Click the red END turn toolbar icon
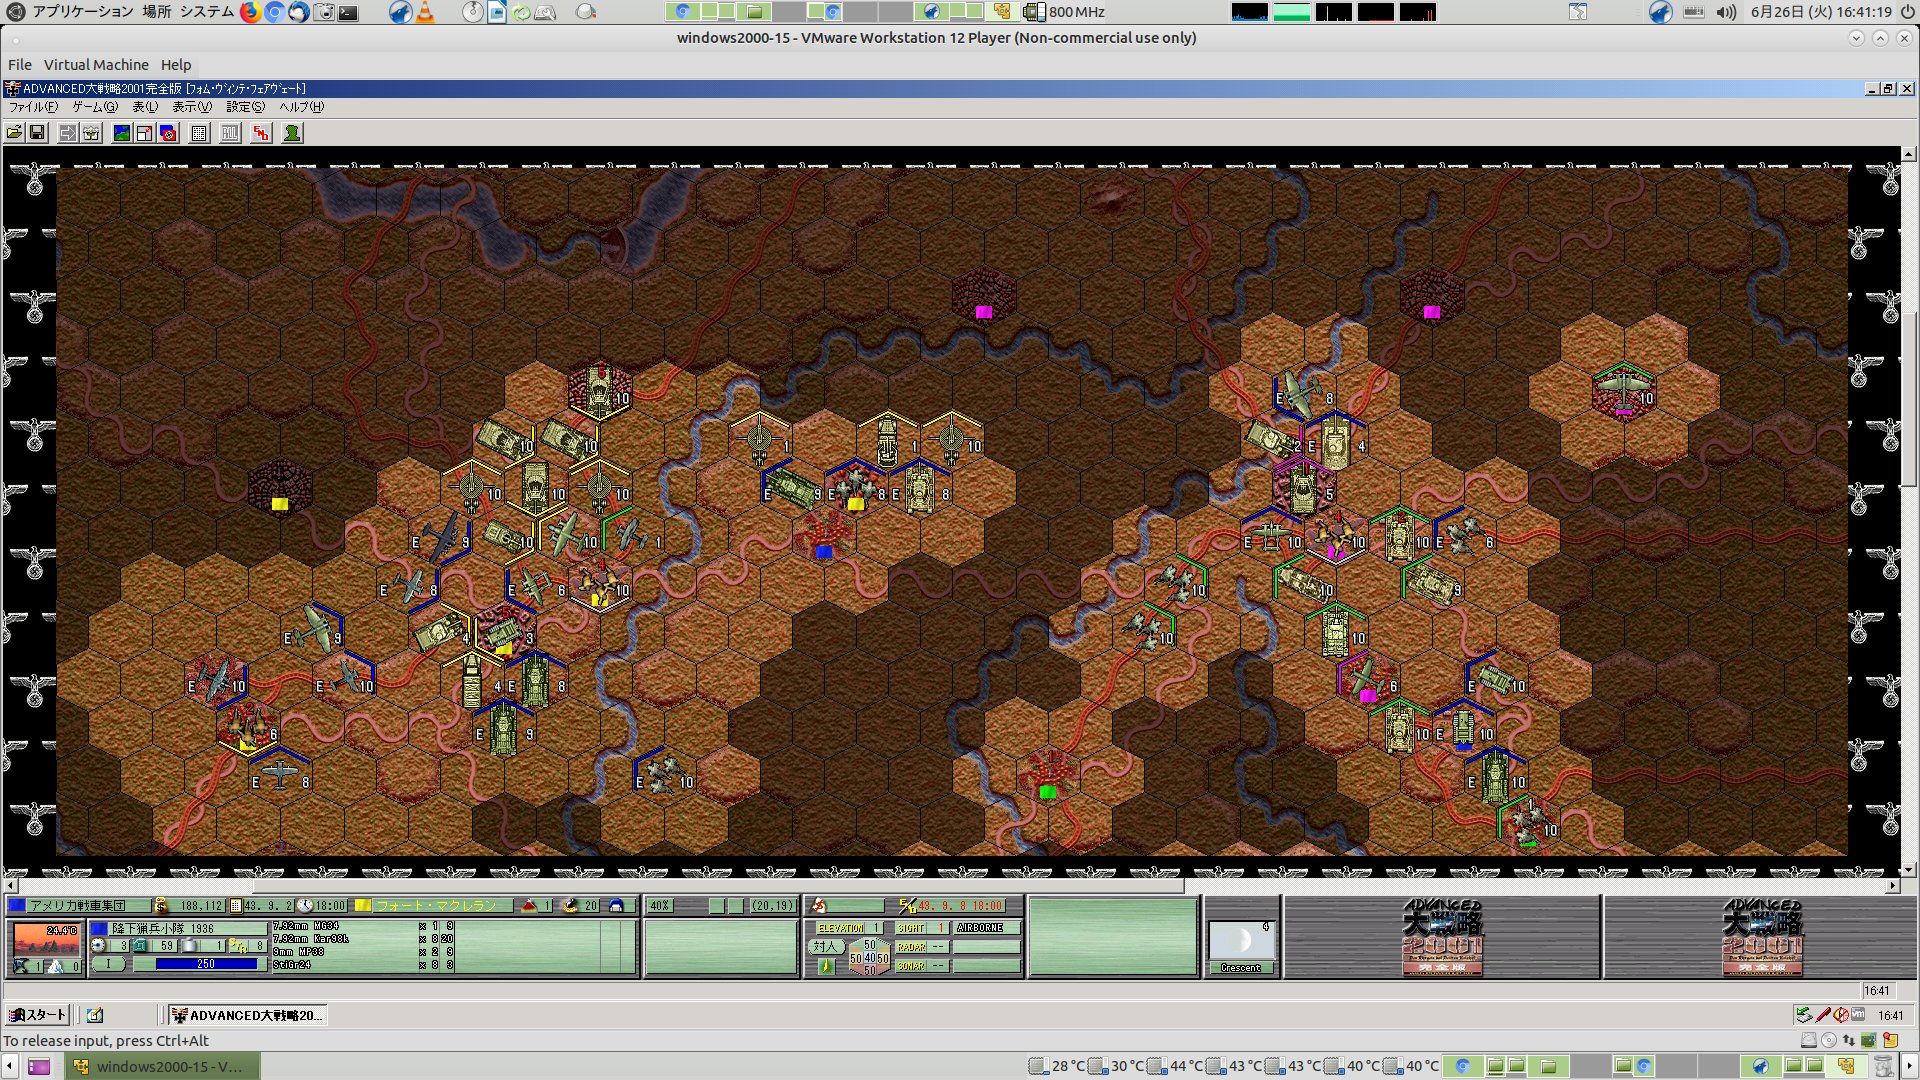Screen dimensions: 1920x1080 click(261, 133)
